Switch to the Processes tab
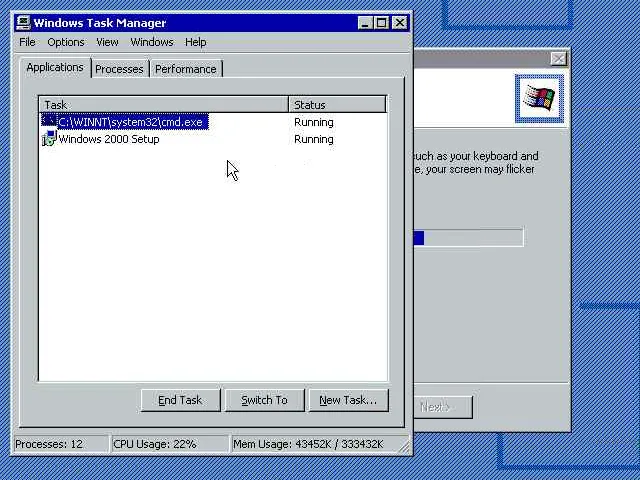The width and height of the screenshot is (640, 480). 119,69
